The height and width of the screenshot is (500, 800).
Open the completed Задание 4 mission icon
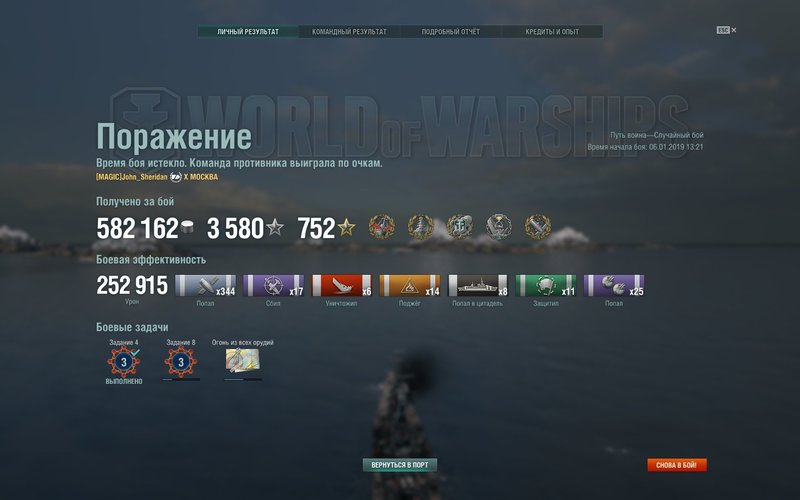pyautogui.click(x=123, y=362)
